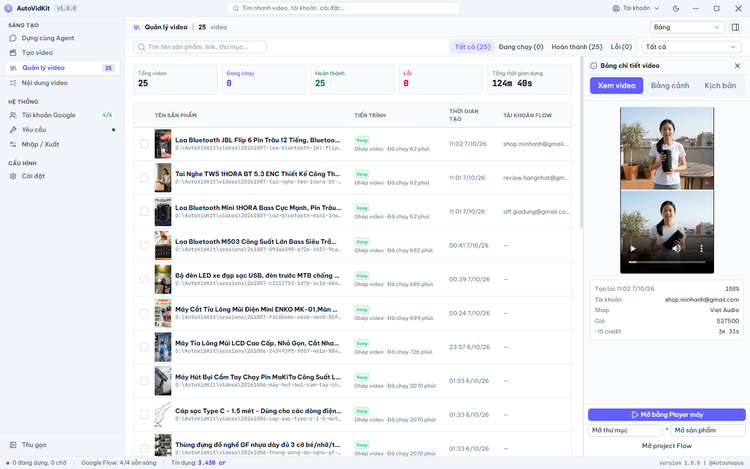This screenshot has height=469, width=750.
Task: Sort by Thời gian tạo column header
Action: click(x=463, y=115)
